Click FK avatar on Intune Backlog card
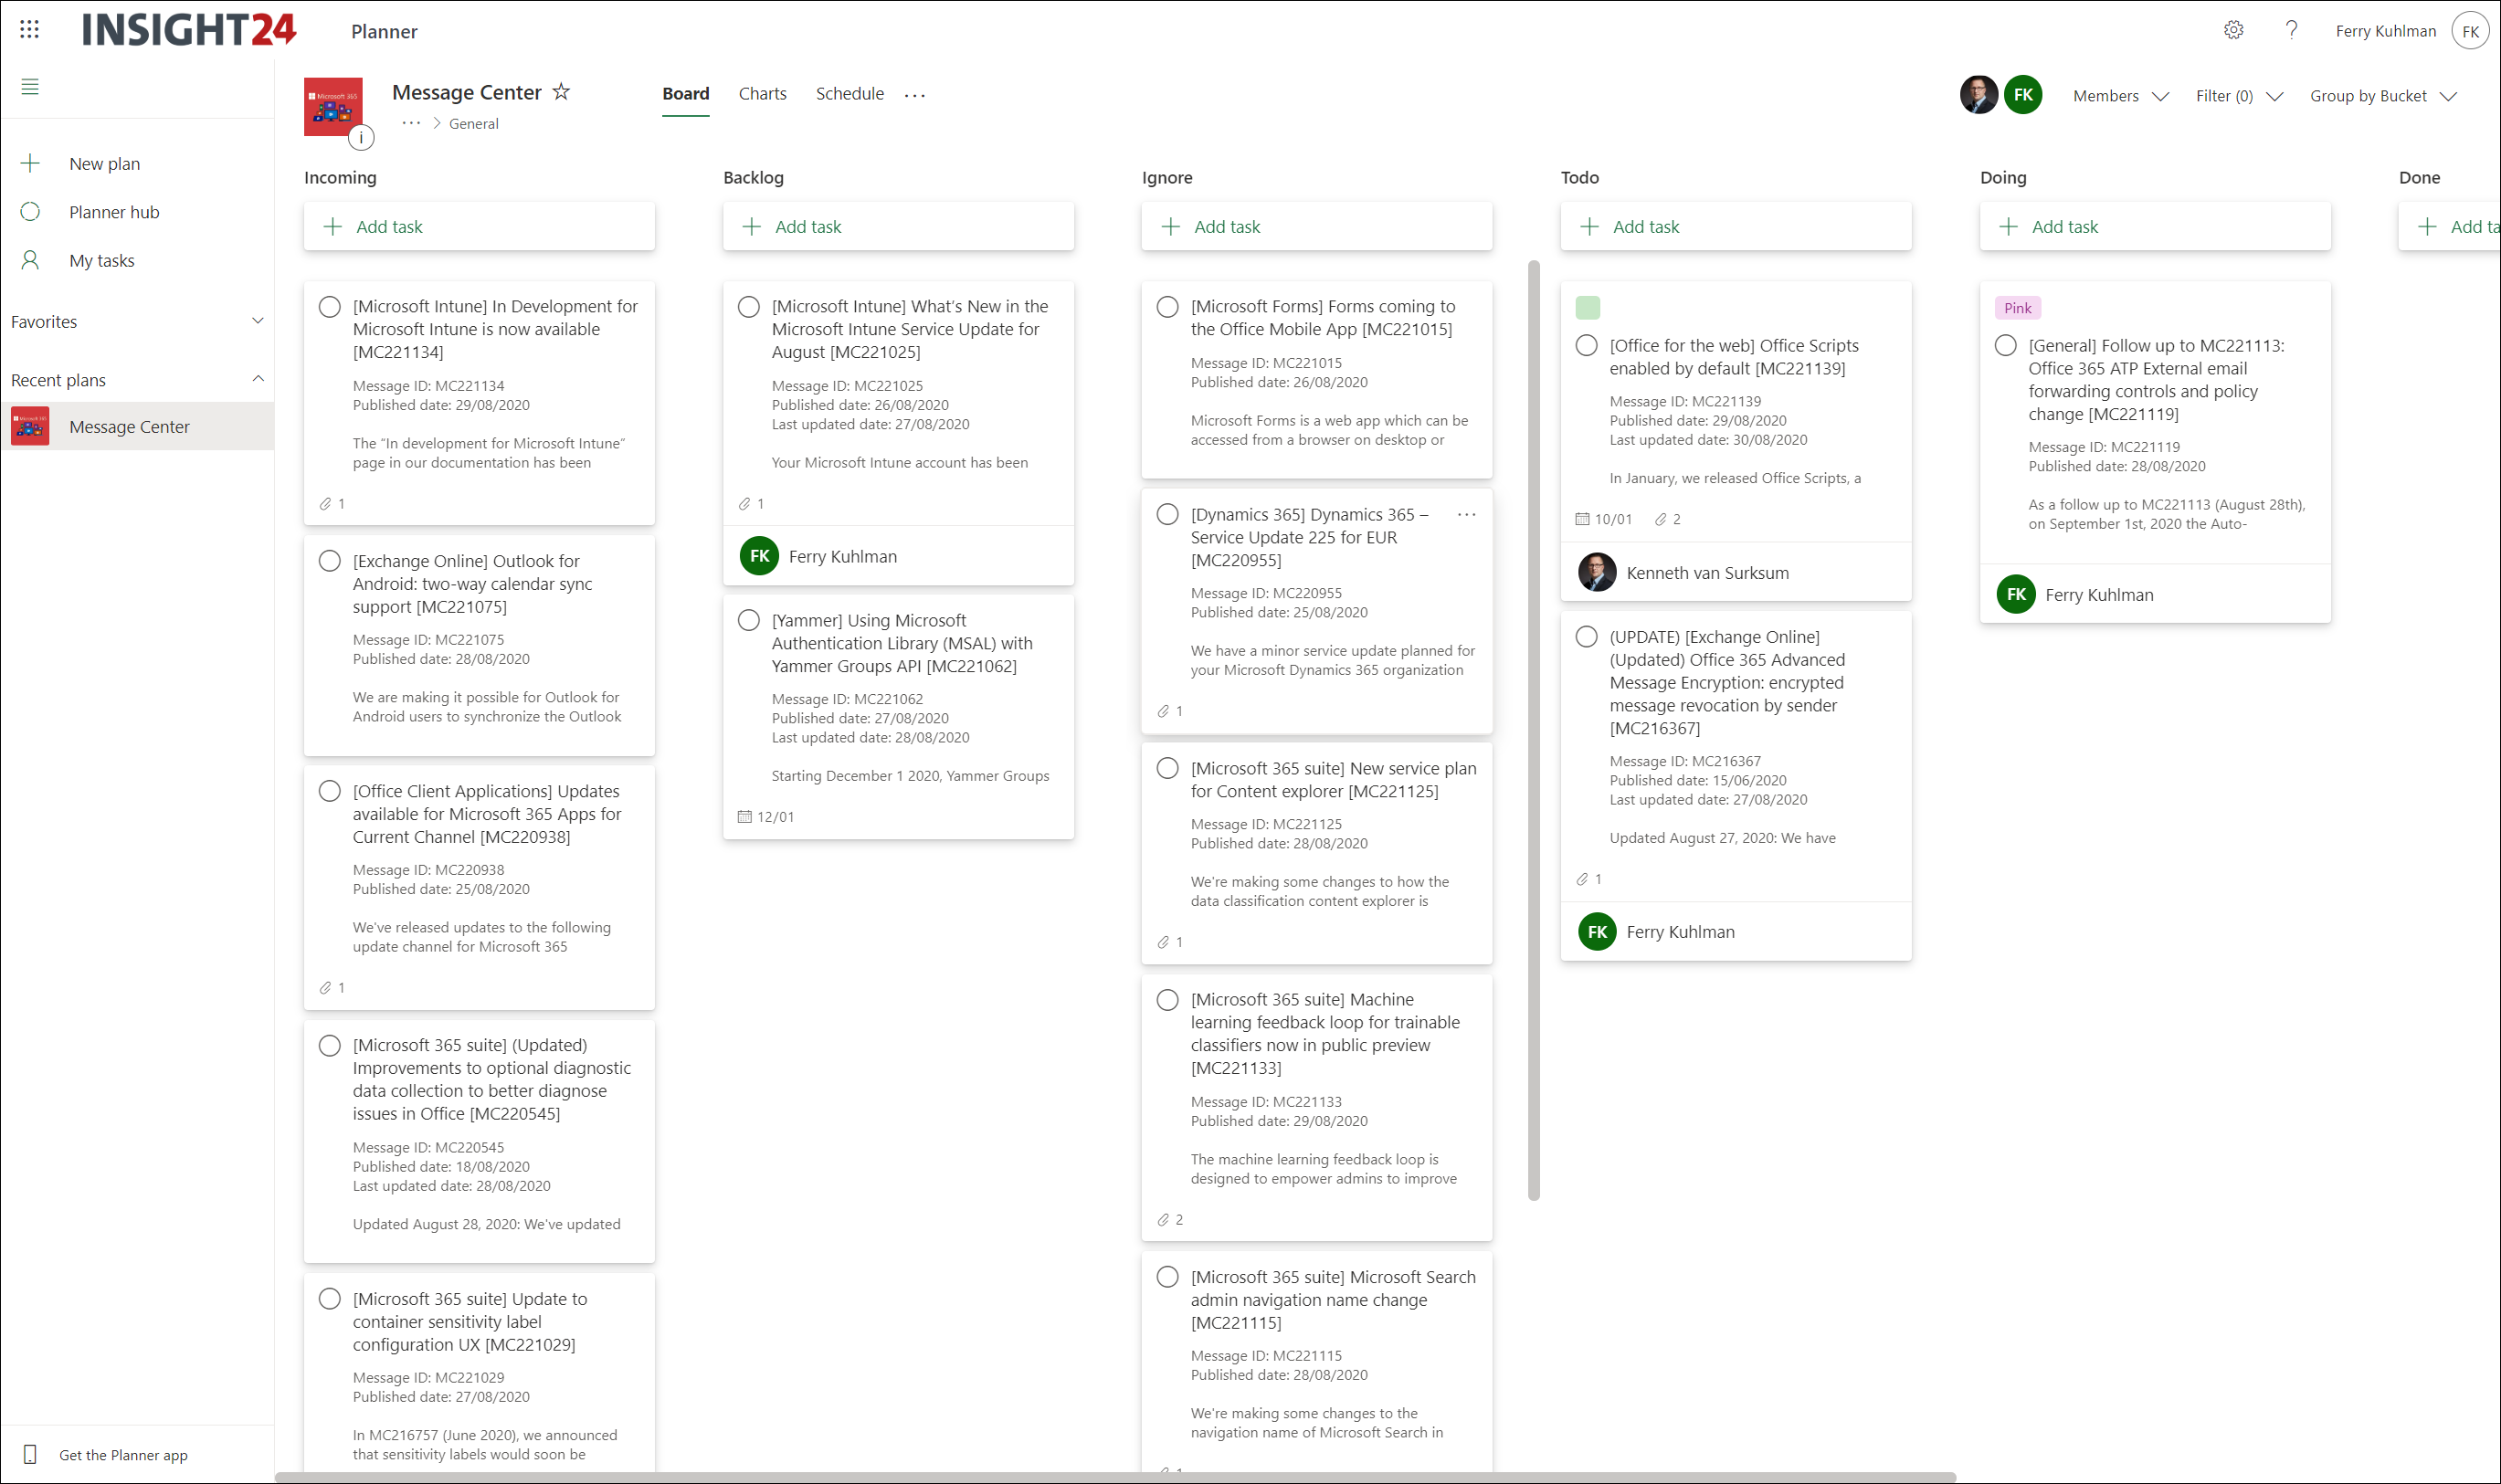The height and width of the screenshot is (1484, 2501). tap(759, 556)
